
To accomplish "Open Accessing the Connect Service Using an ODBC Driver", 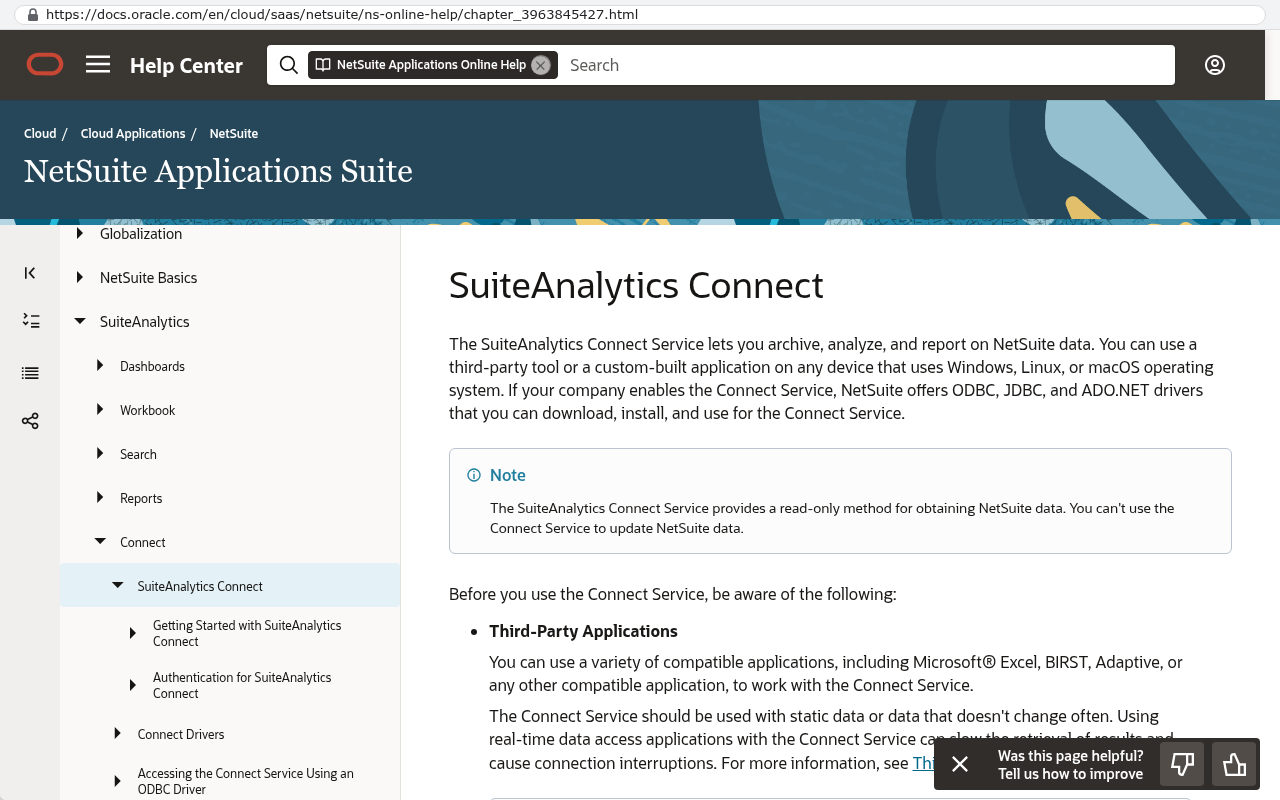I will [246, 781].
